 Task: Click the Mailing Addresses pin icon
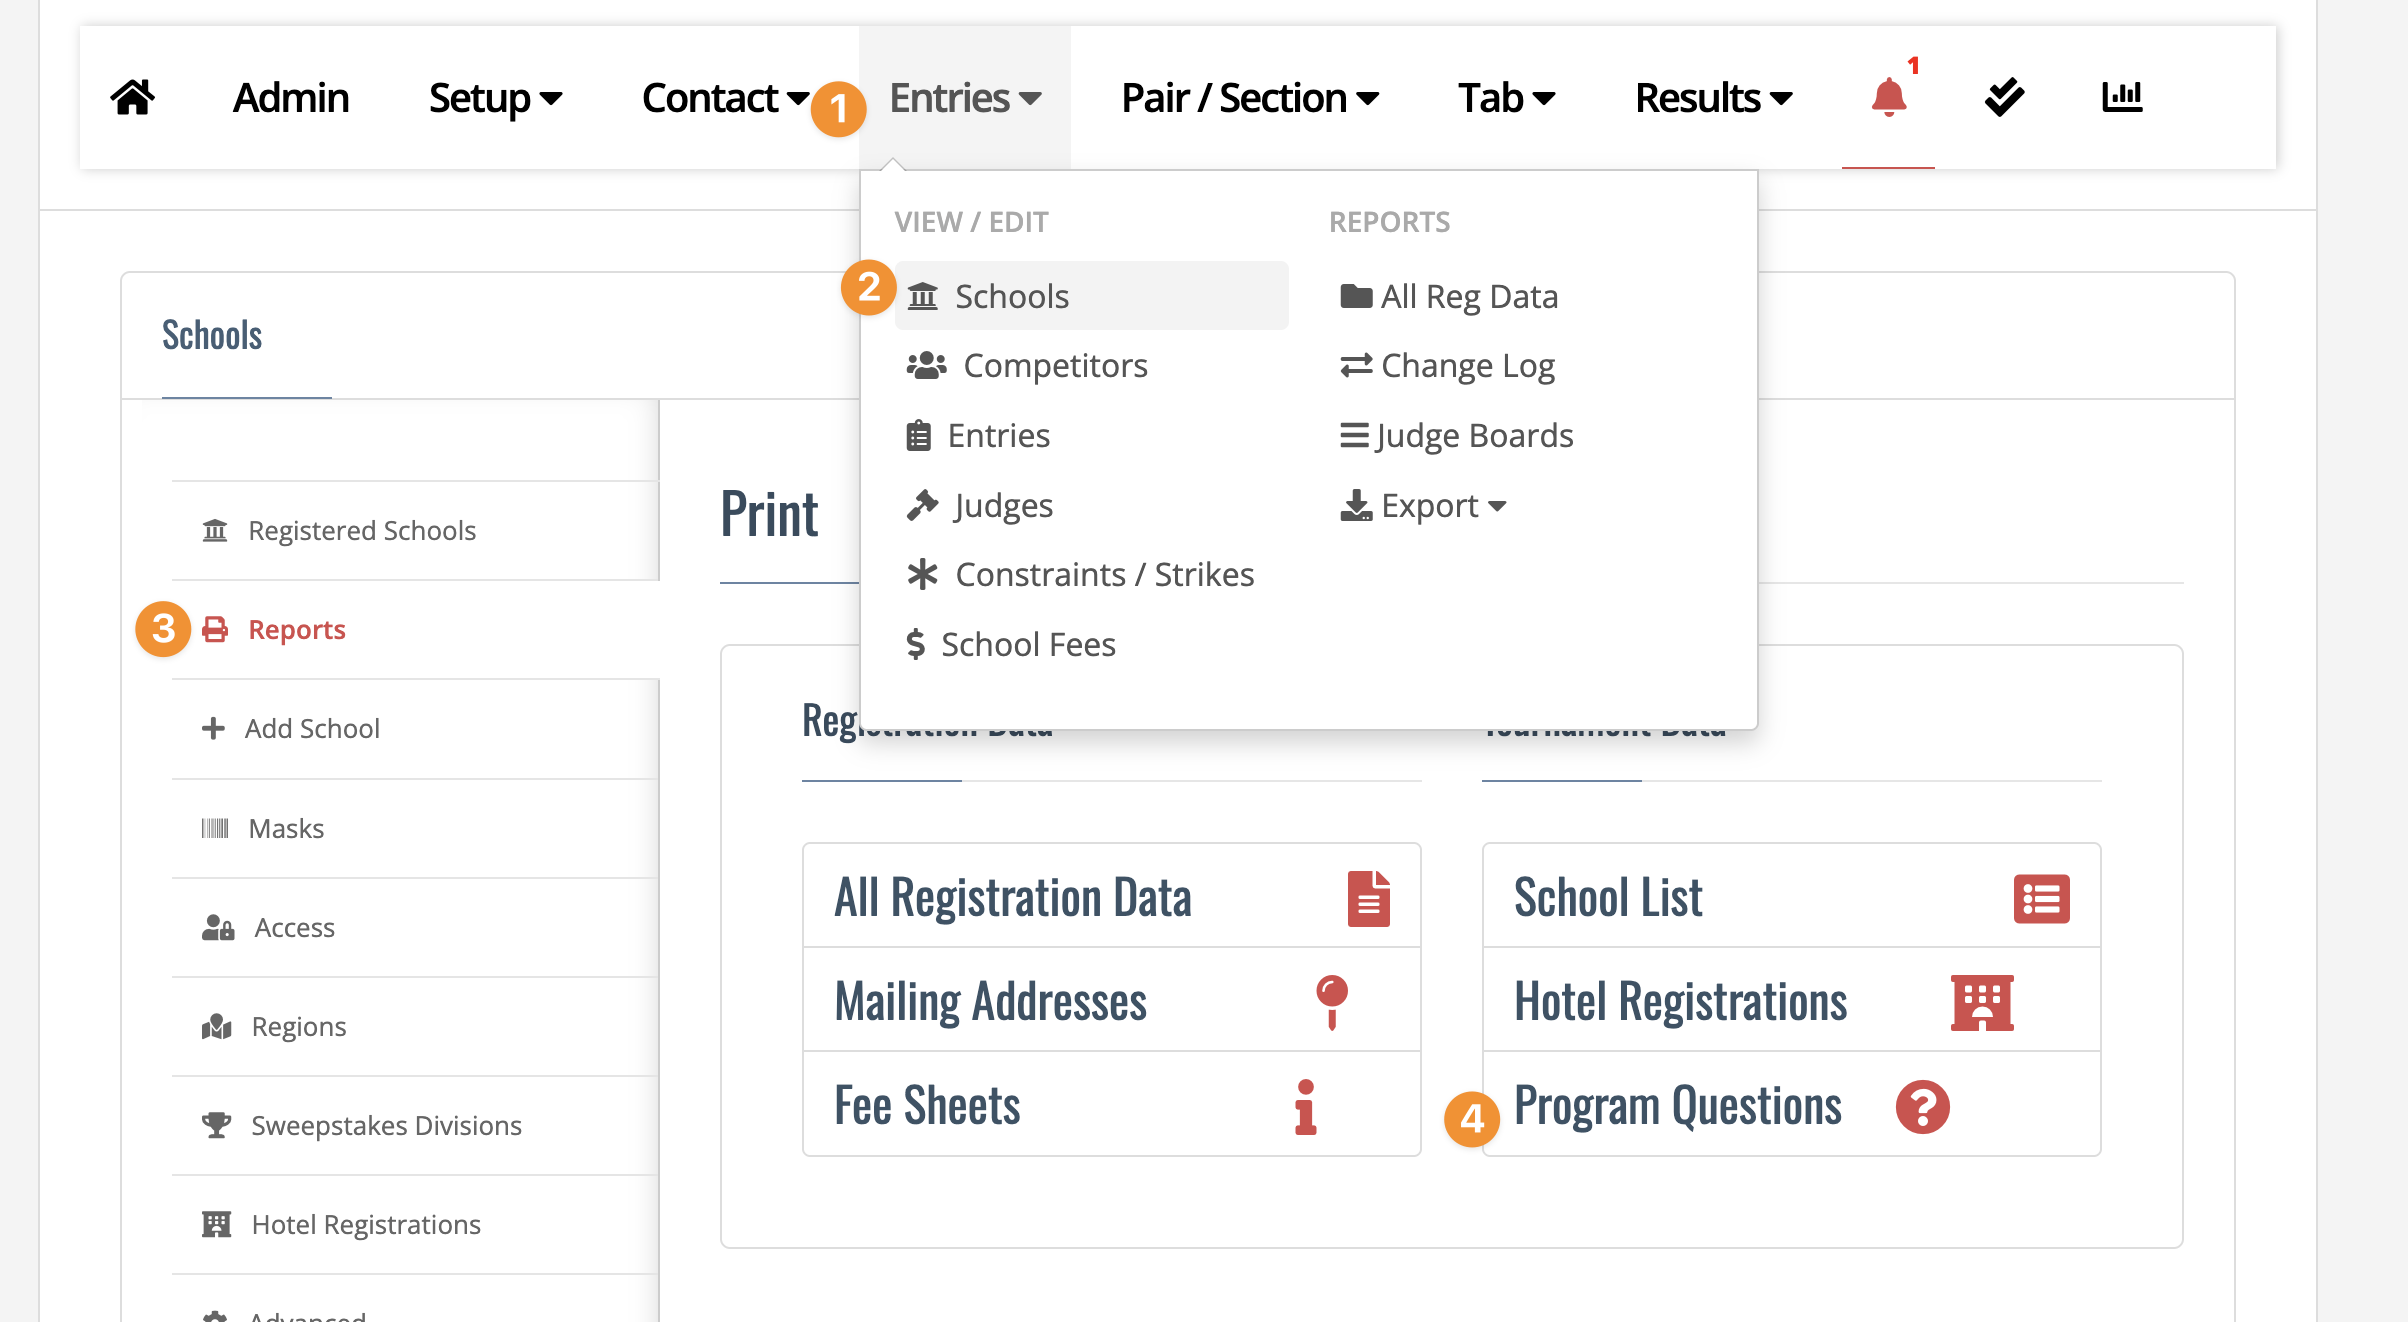coord(1331,1002)
